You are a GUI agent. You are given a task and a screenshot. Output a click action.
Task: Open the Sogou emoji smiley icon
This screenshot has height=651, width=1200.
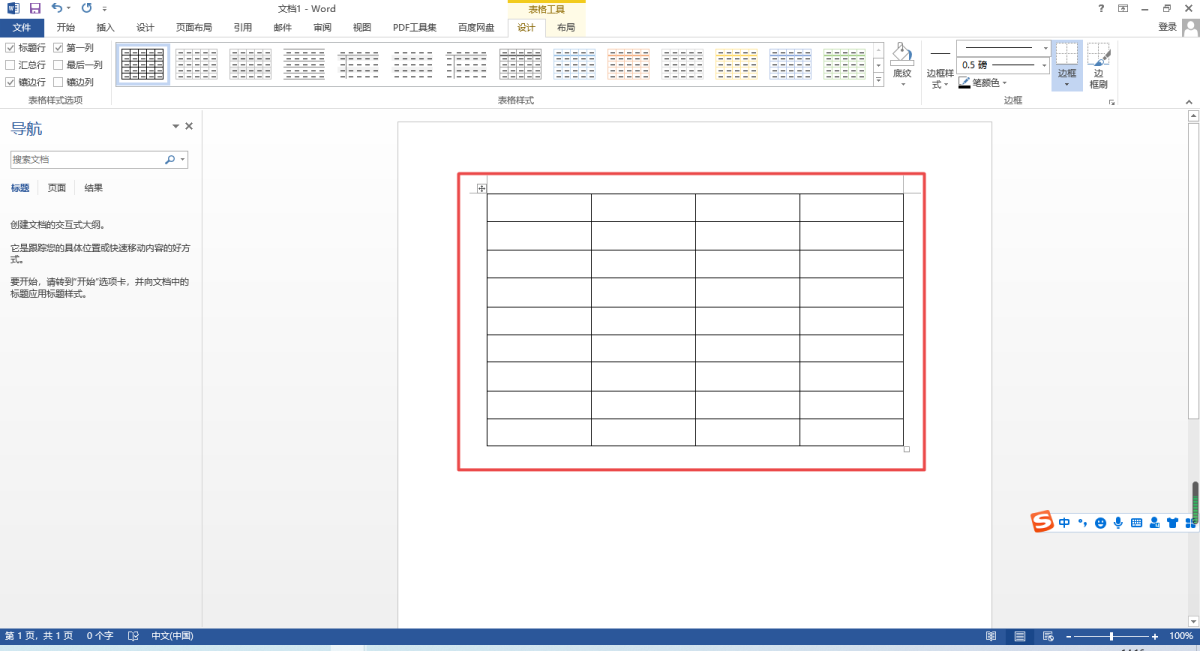(x=1100, y=522)
